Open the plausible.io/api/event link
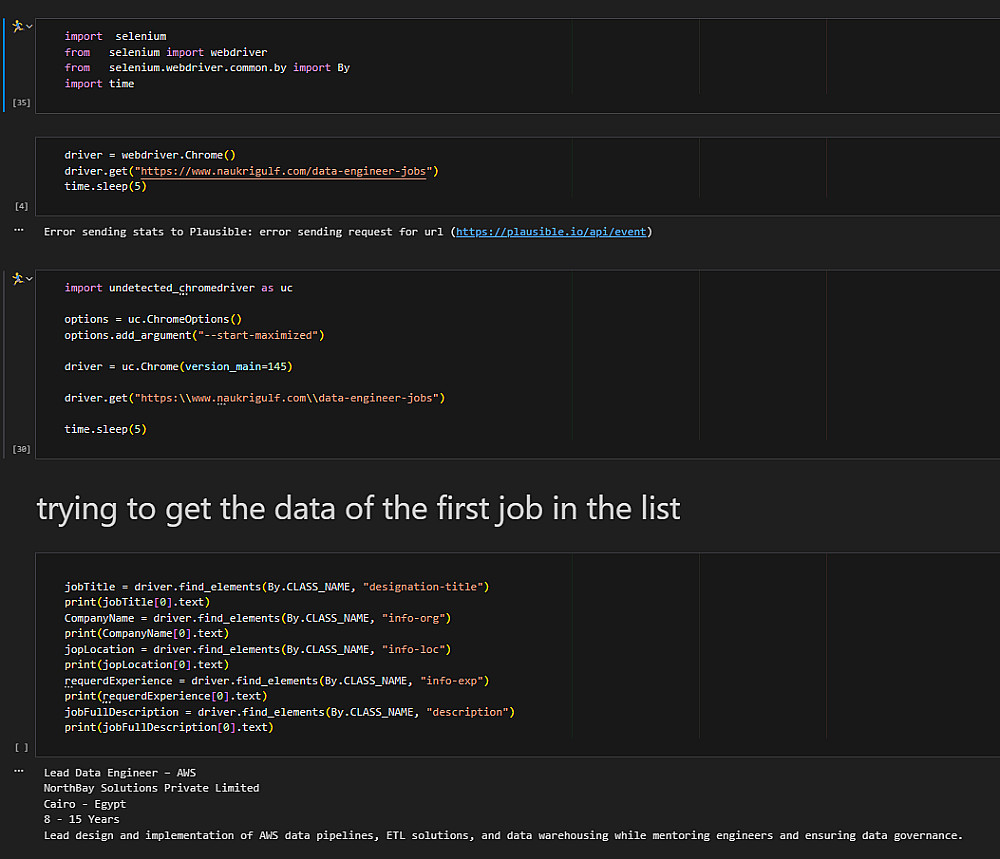Screen dimensions: 1000x859 click(552, 232)
